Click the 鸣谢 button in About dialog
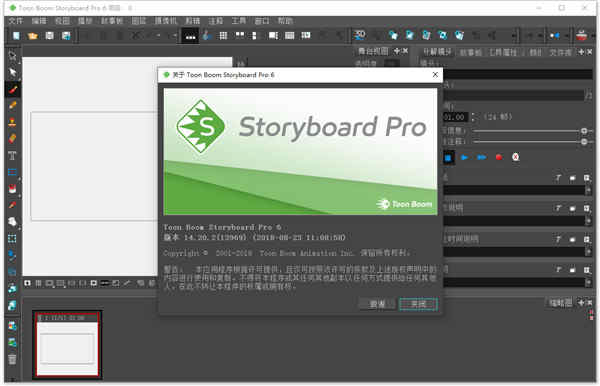Image resolution: width=600 pixels, height=386 pixels. point(377,304)
